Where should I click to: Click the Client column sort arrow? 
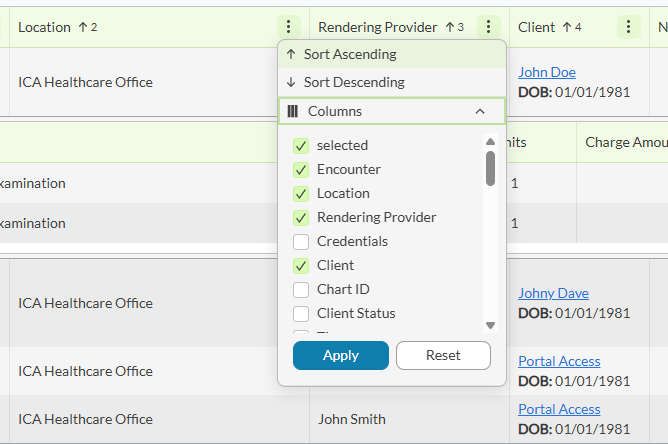coord(566,27)
